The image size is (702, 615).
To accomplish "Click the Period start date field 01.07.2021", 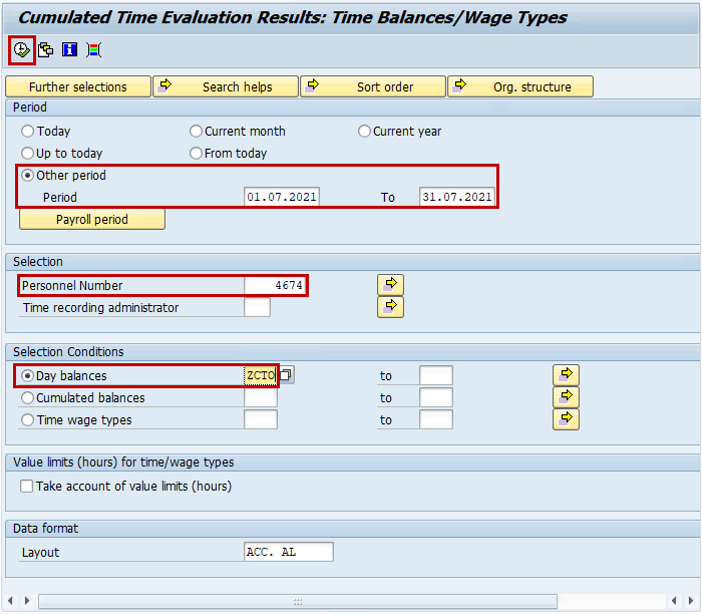I will point(282,197).
